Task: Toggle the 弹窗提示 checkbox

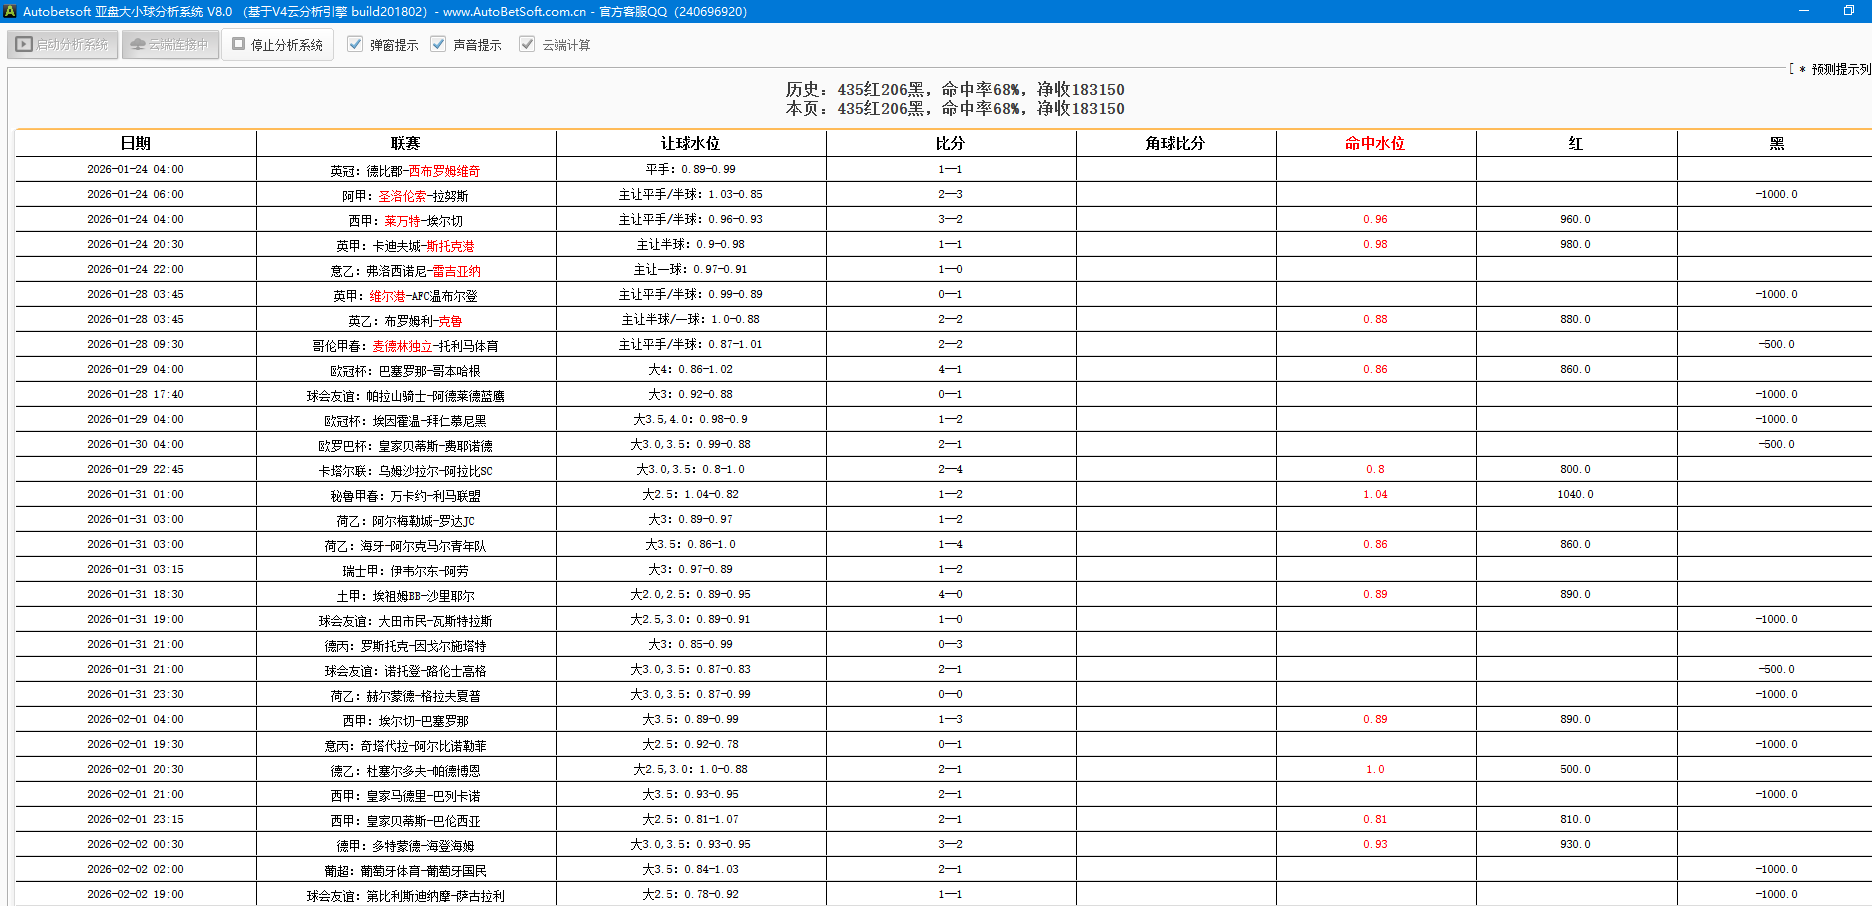Action: [x=355, y=44]
